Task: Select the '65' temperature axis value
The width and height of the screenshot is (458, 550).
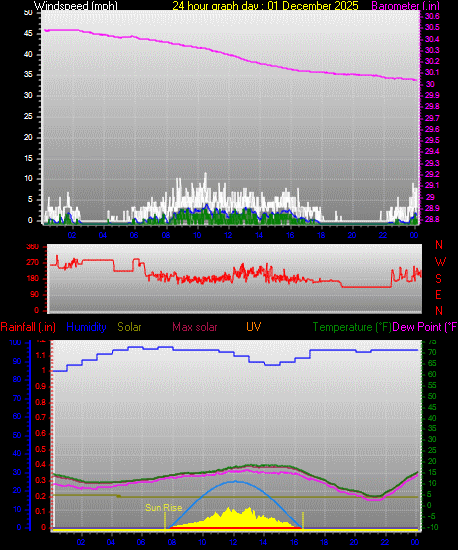Action: pos(432,364)
